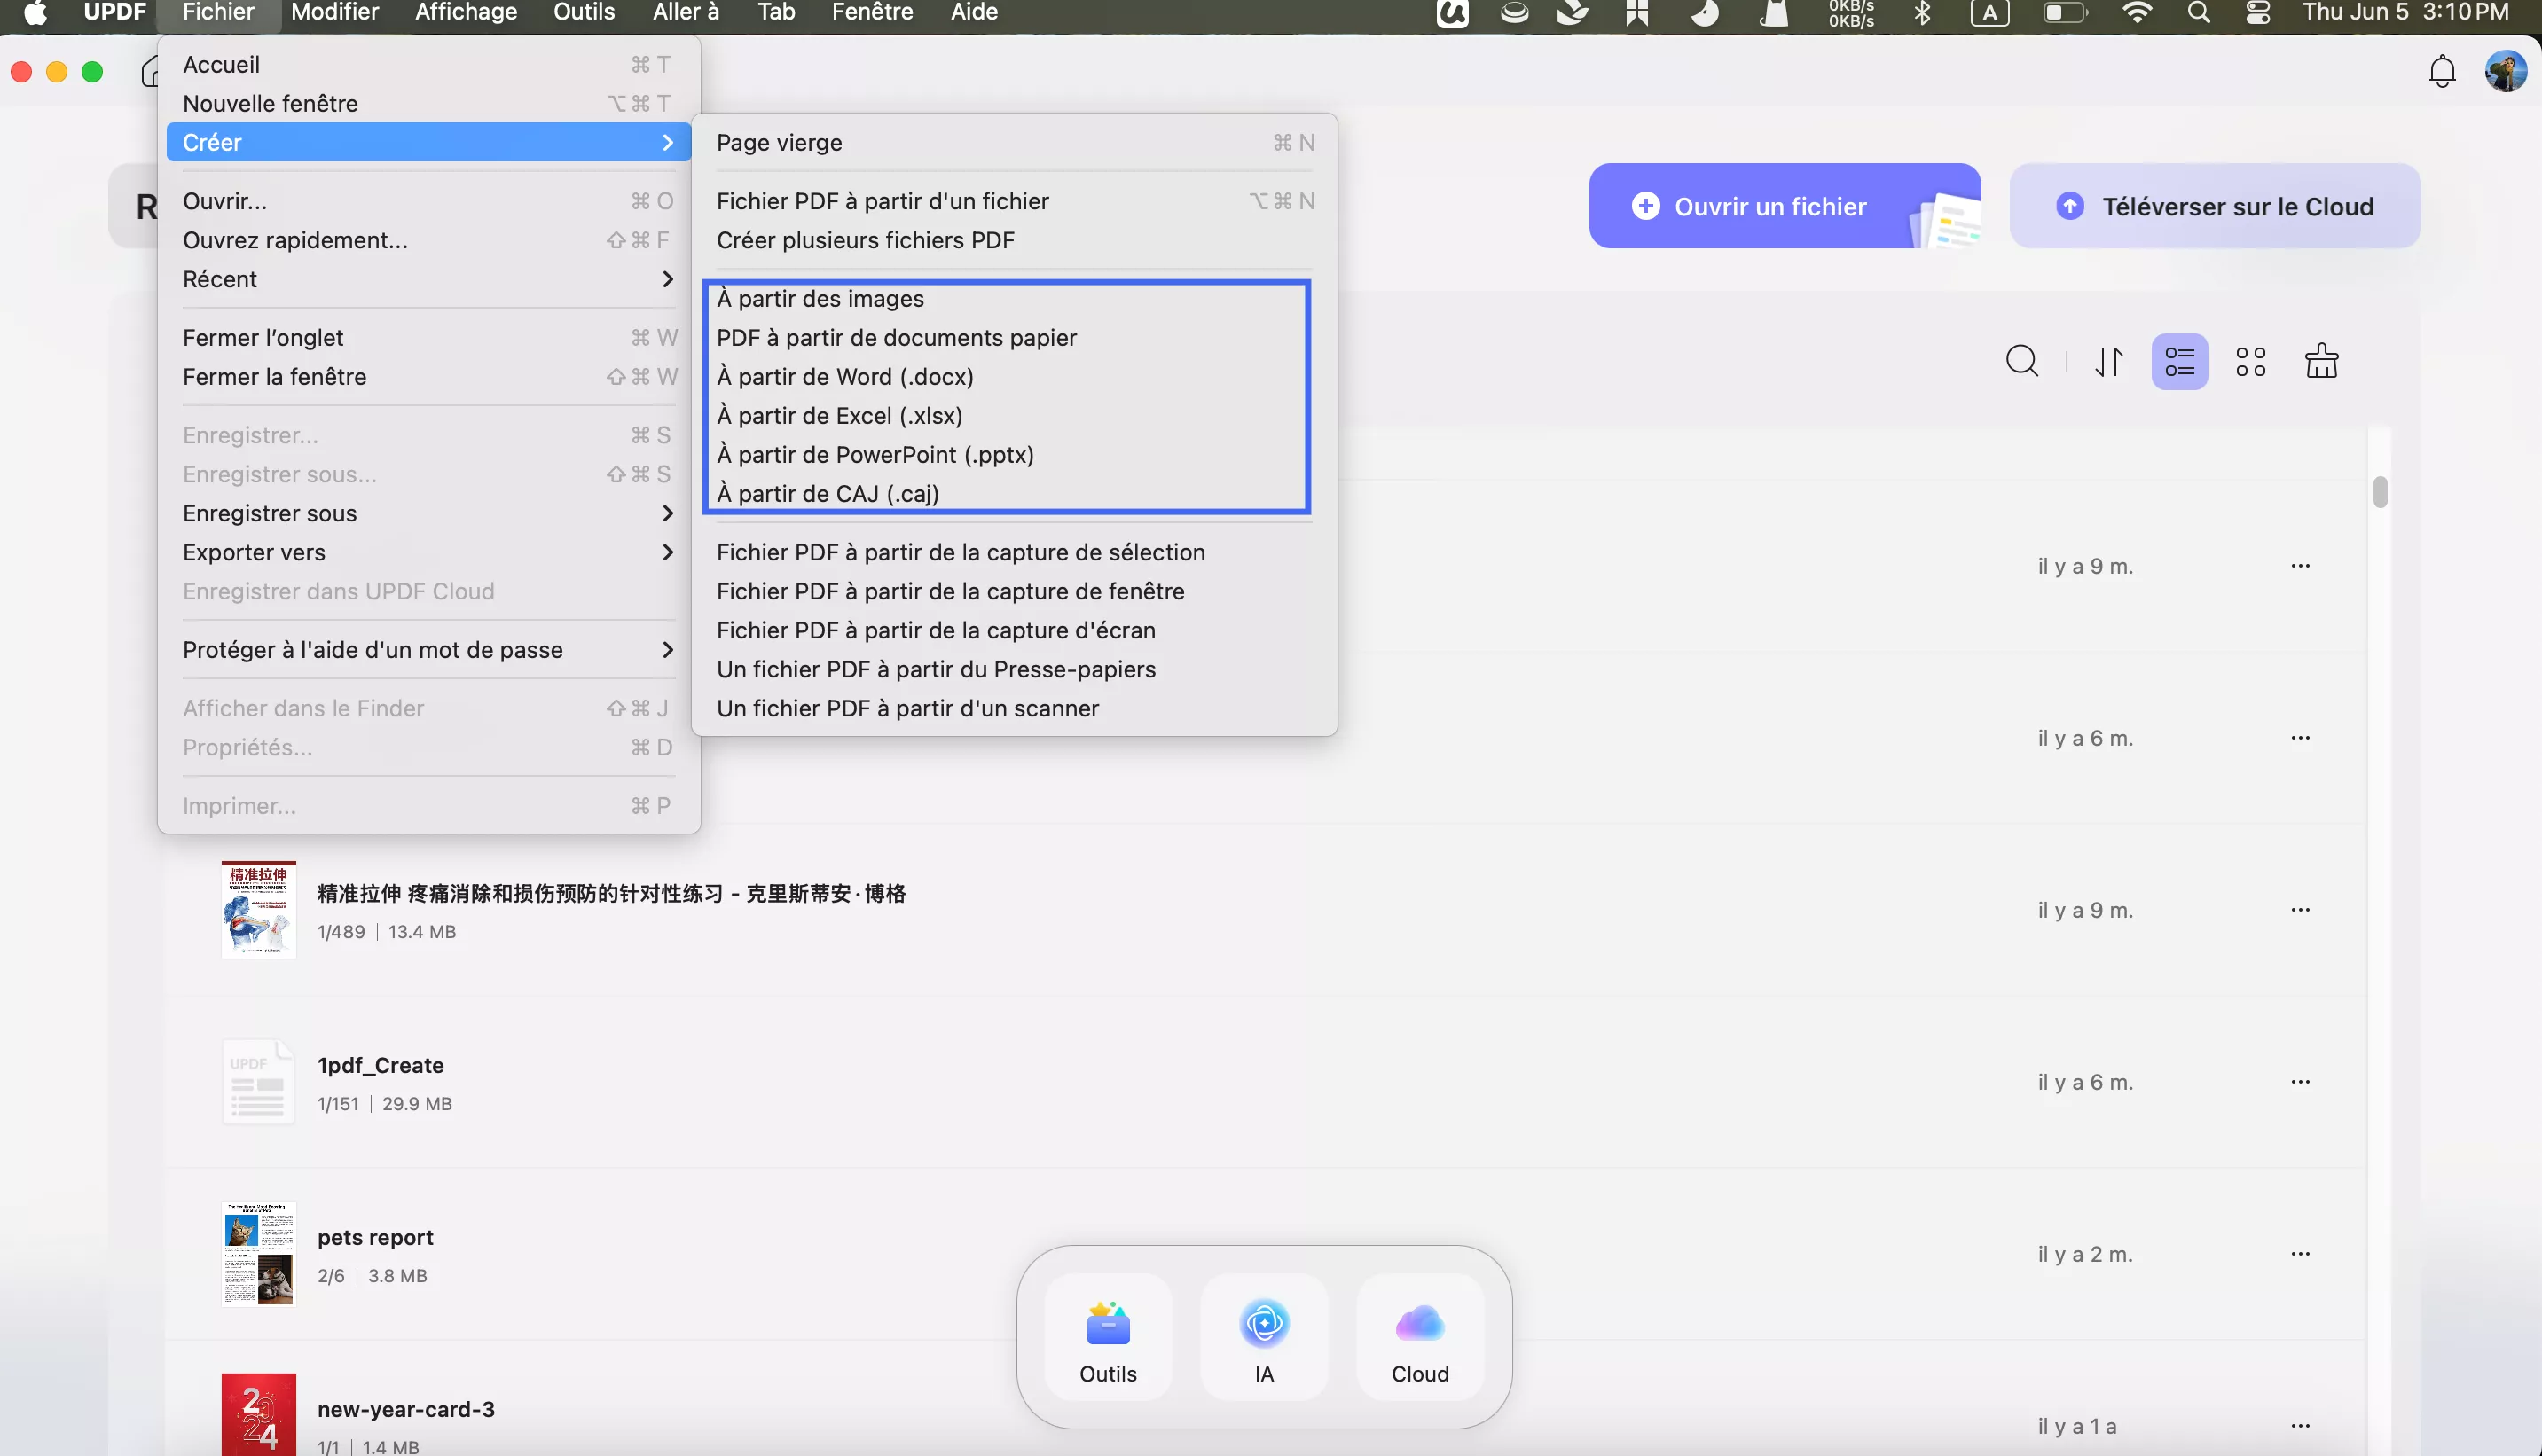Open the Aide menu
Viewport: 2542px width, 1456px height.
click(x=974, y=13)
